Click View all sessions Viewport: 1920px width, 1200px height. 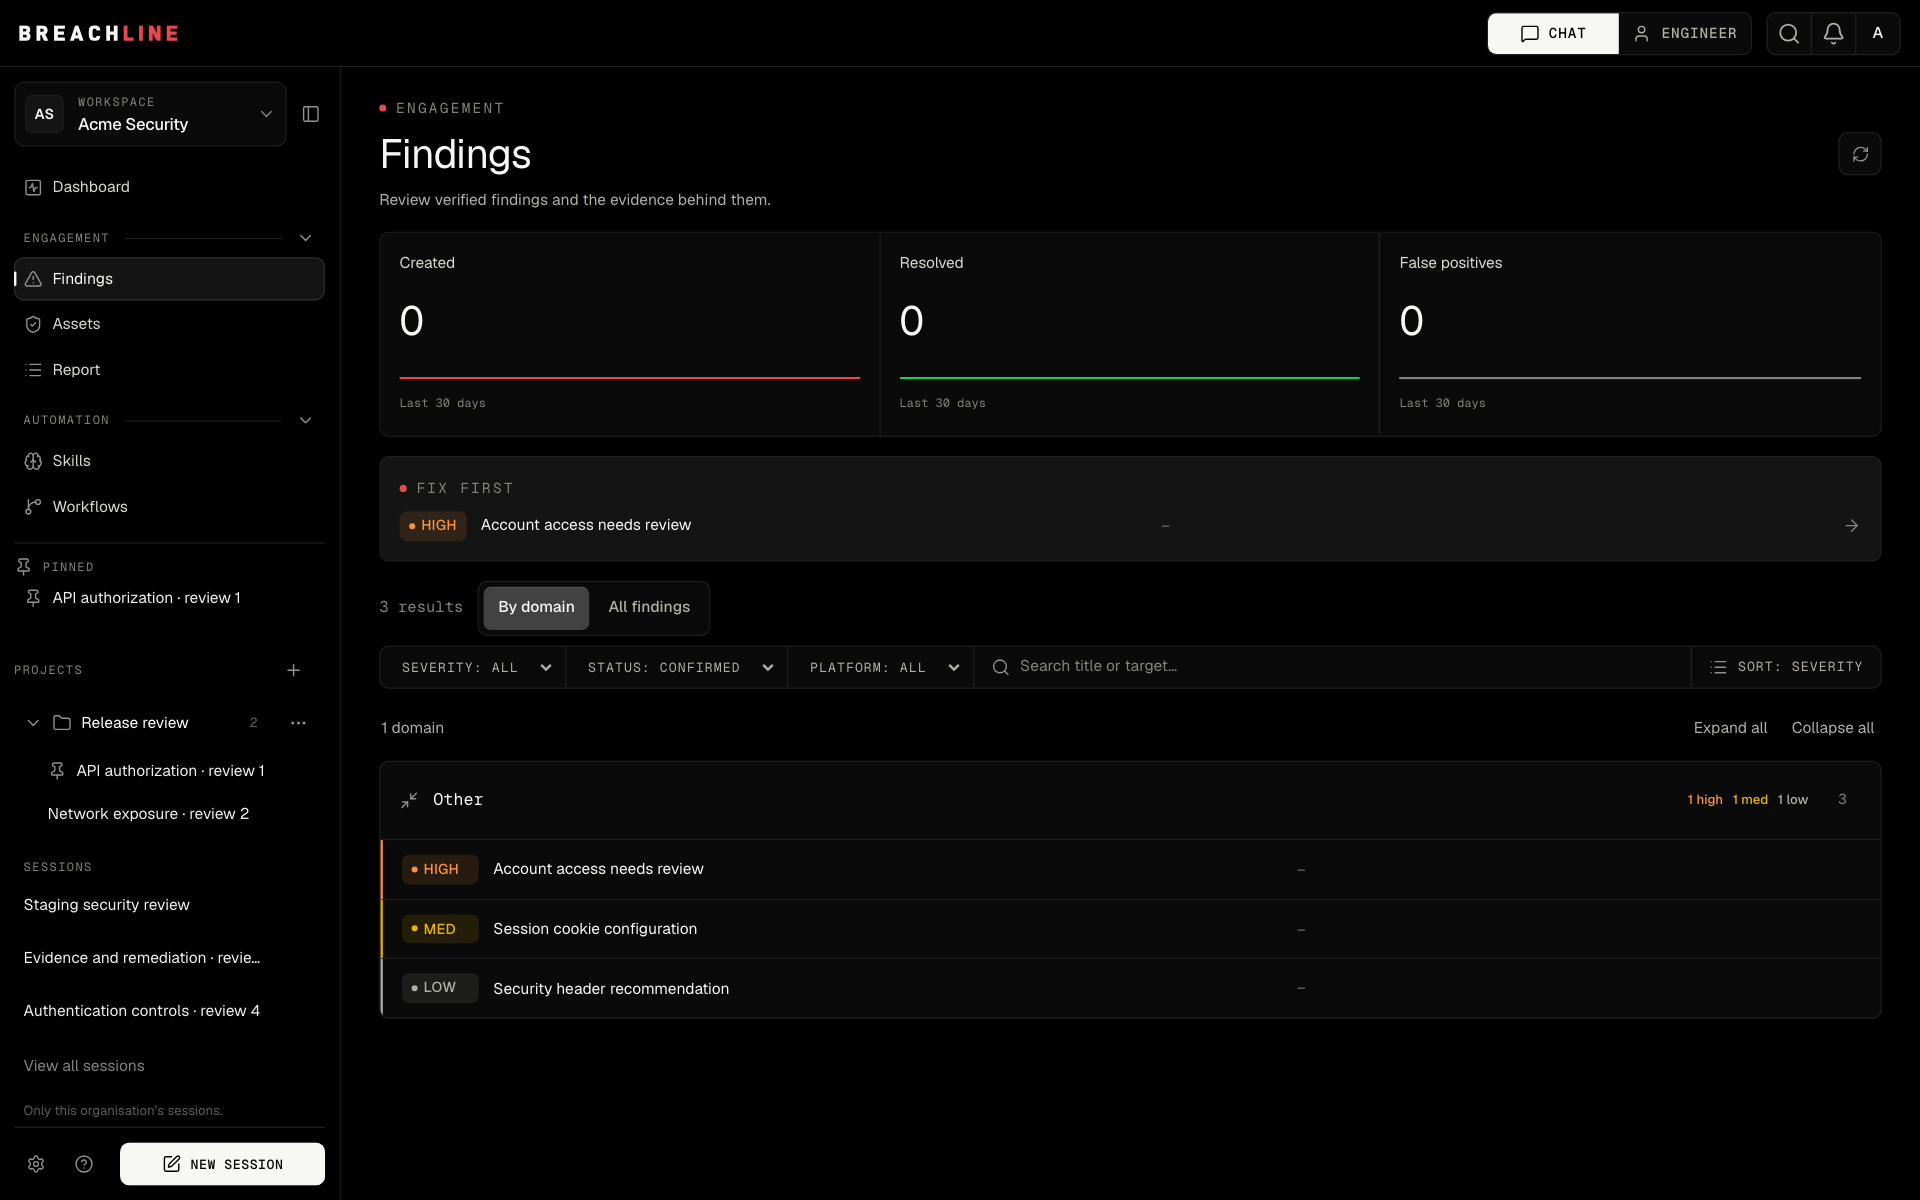84,1066
